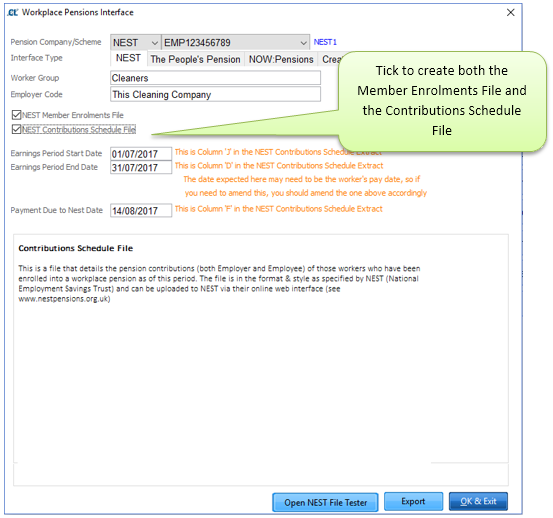Click the app logo in the title bar
This screenshot has height=518, width=553.
[x=13, y=12]
